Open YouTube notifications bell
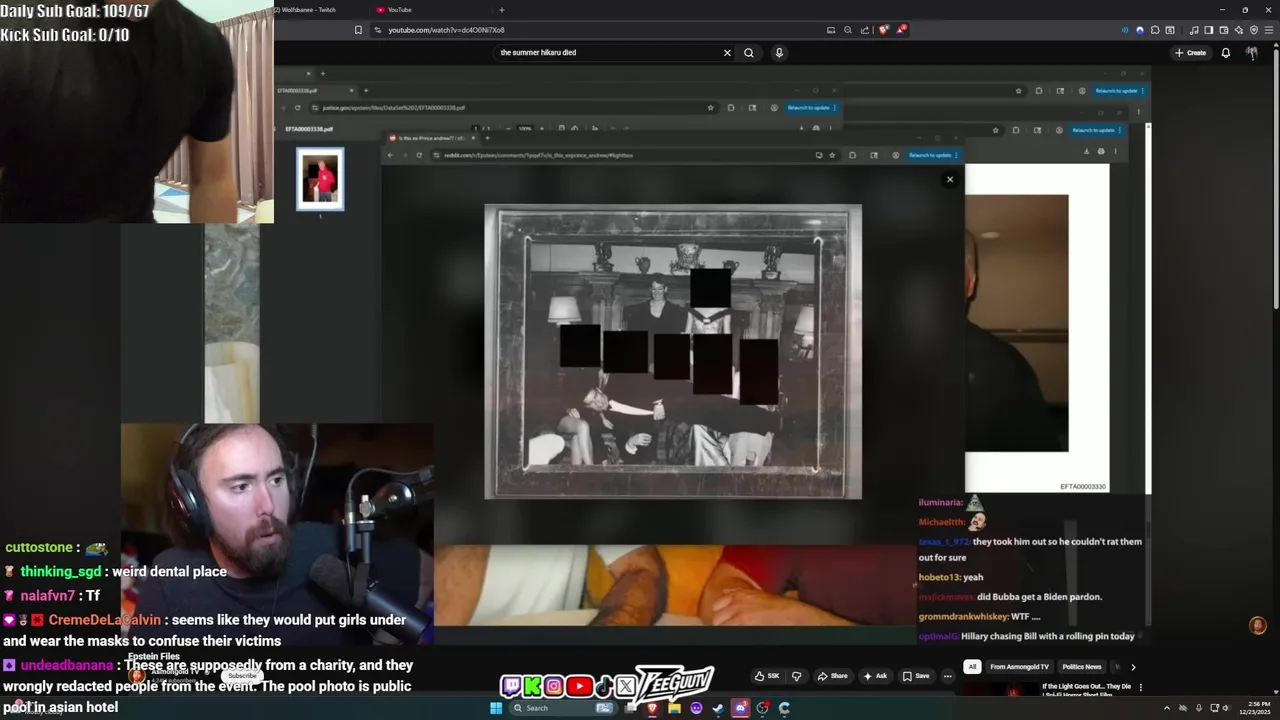 (x=1226, y=53)
